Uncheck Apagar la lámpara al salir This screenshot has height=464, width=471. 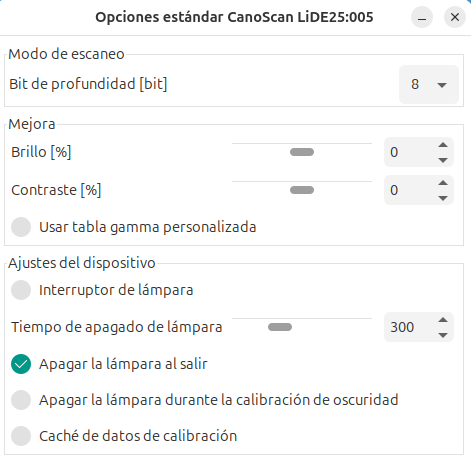coord(21,364)
